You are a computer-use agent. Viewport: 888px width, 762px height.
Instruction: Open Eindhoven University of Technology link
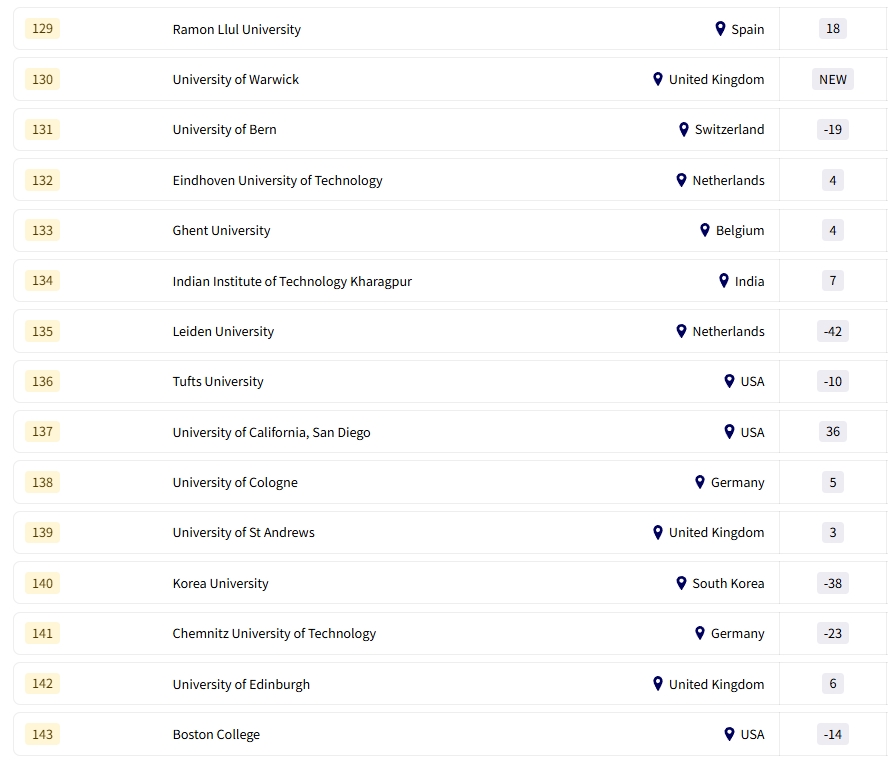277,181
